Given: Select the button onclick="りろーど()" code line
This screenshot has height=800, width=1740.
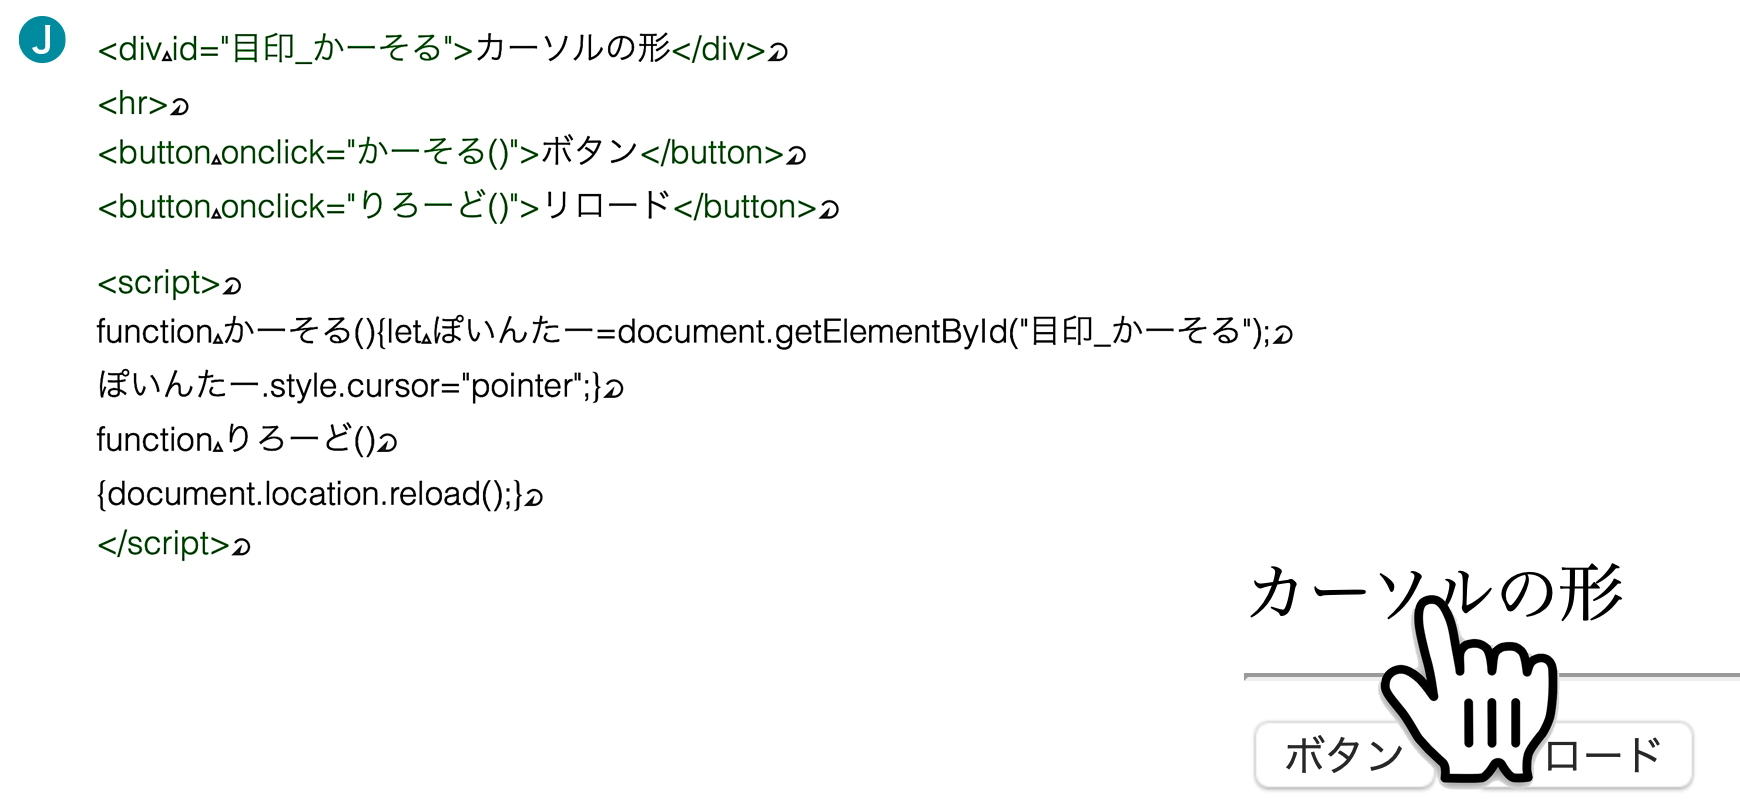Looking at the screenshot, I should (x=468, y=207).
